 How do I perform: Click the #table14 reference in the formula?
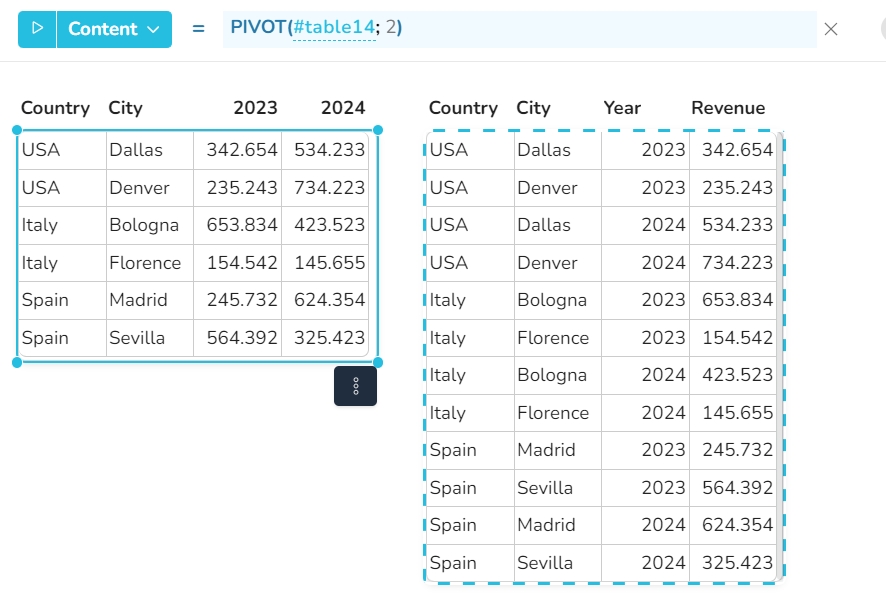point(334,28)
